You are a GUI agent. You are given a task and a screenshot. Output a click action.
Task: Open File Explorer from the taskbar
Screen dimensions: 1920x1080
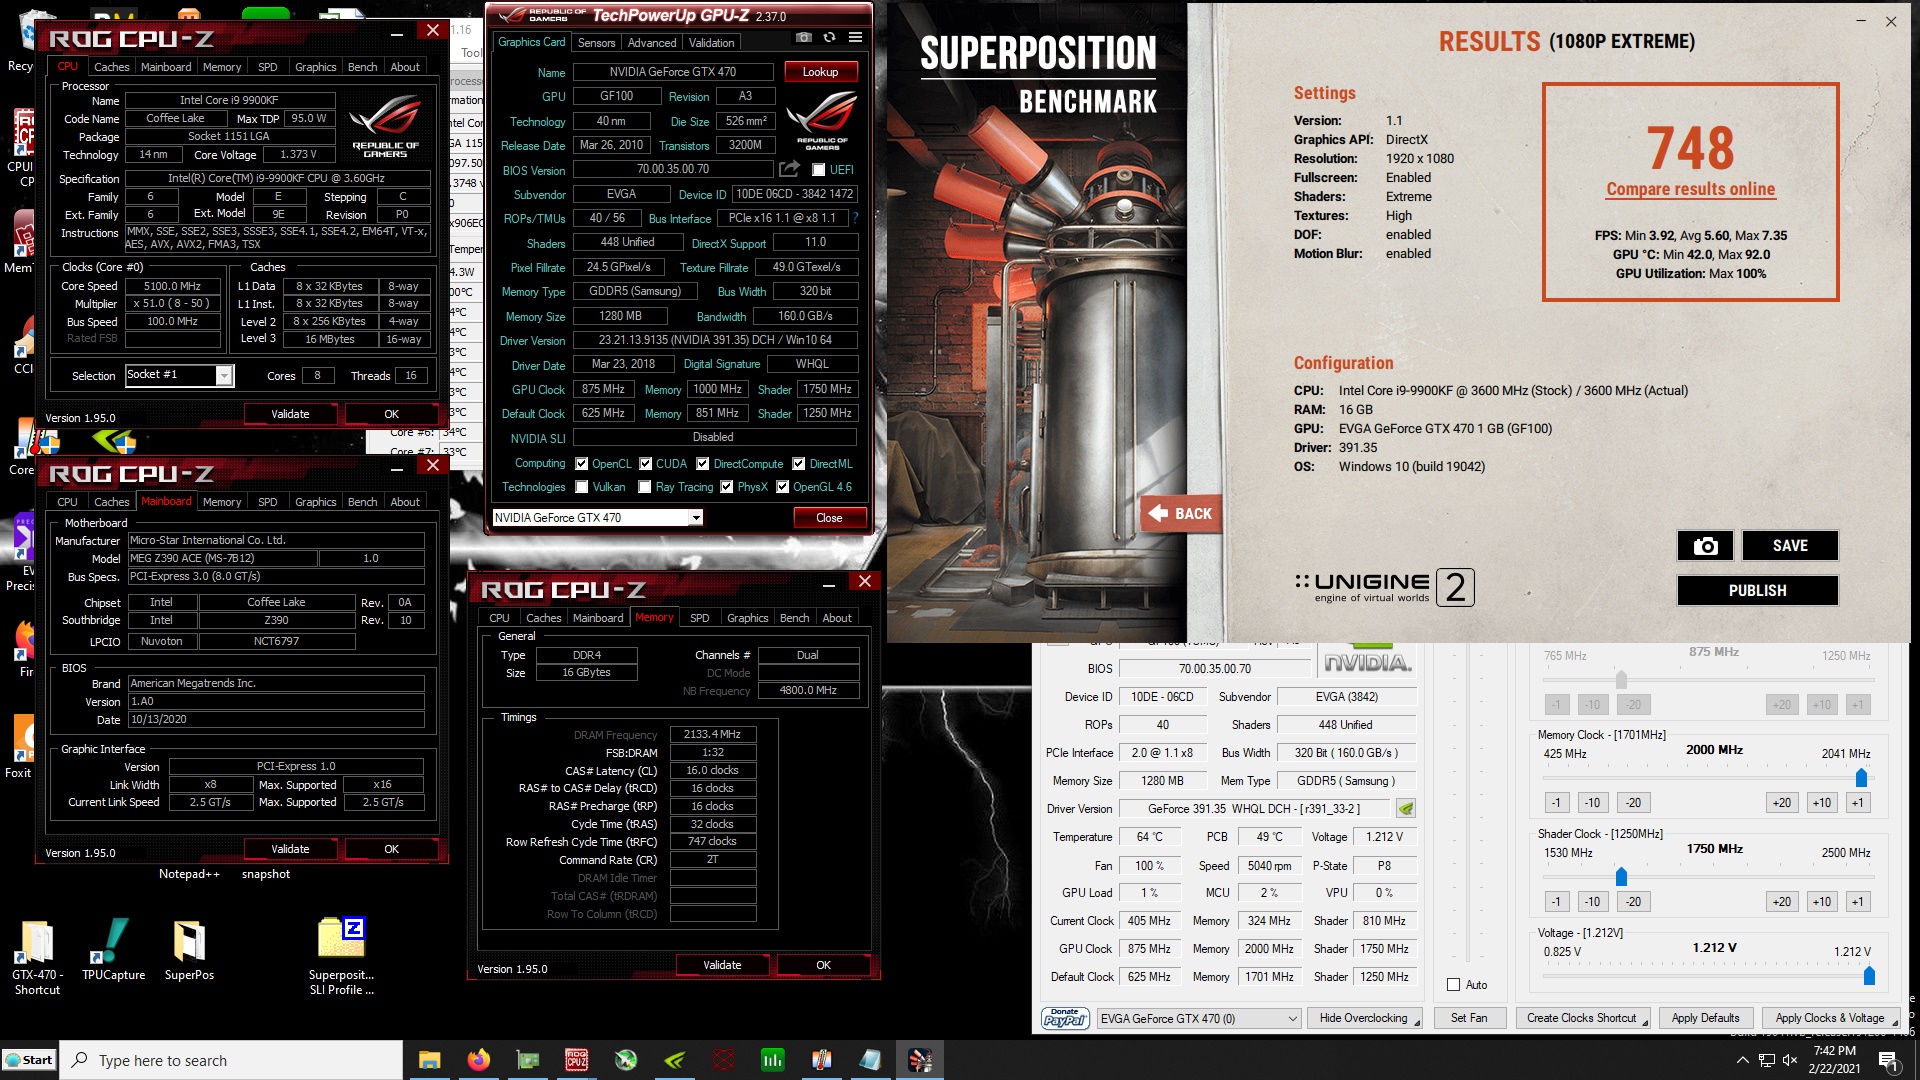coord(430,1060)
